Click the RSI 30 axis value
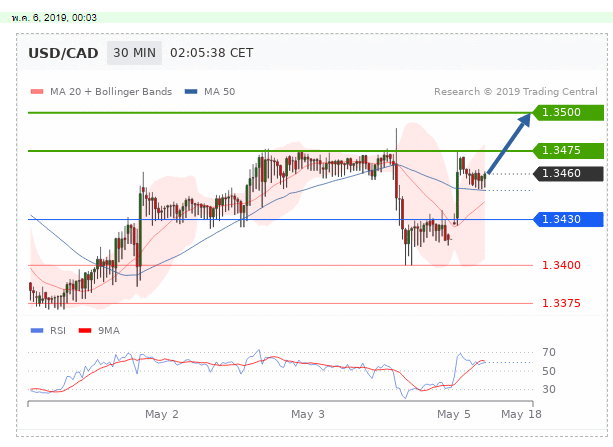The height and width of the screenshot is (447, 613). (549, 390)
